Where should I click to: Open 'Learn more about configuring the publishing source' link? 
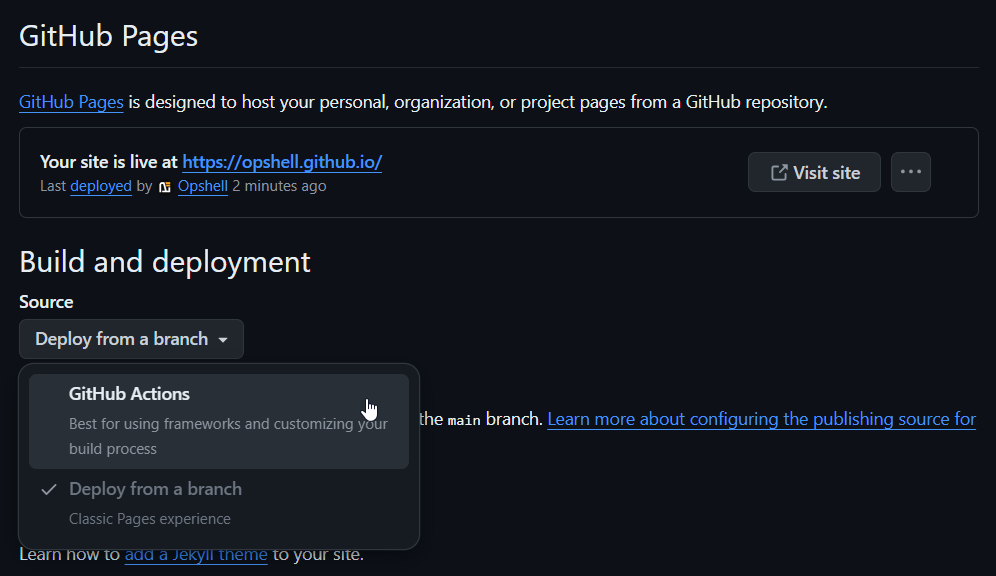[x=762, y=419]
